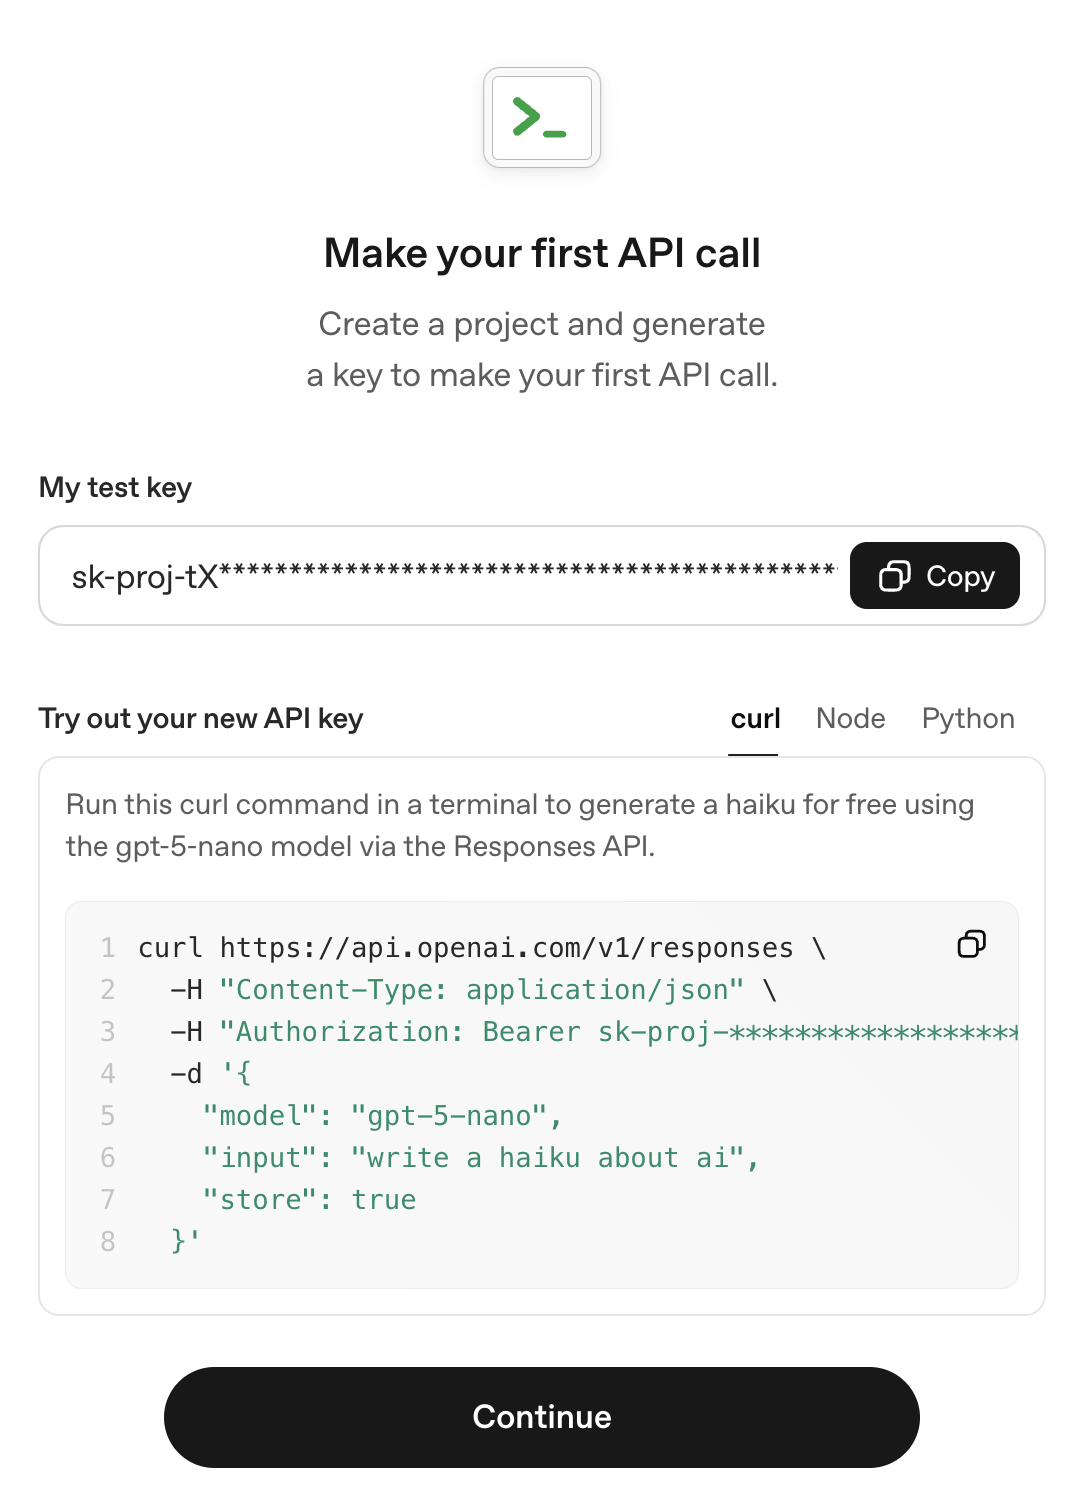The image size is (1088, 1512).
Task: Click the masked sk-proj API key field
Action: [450, 576]
